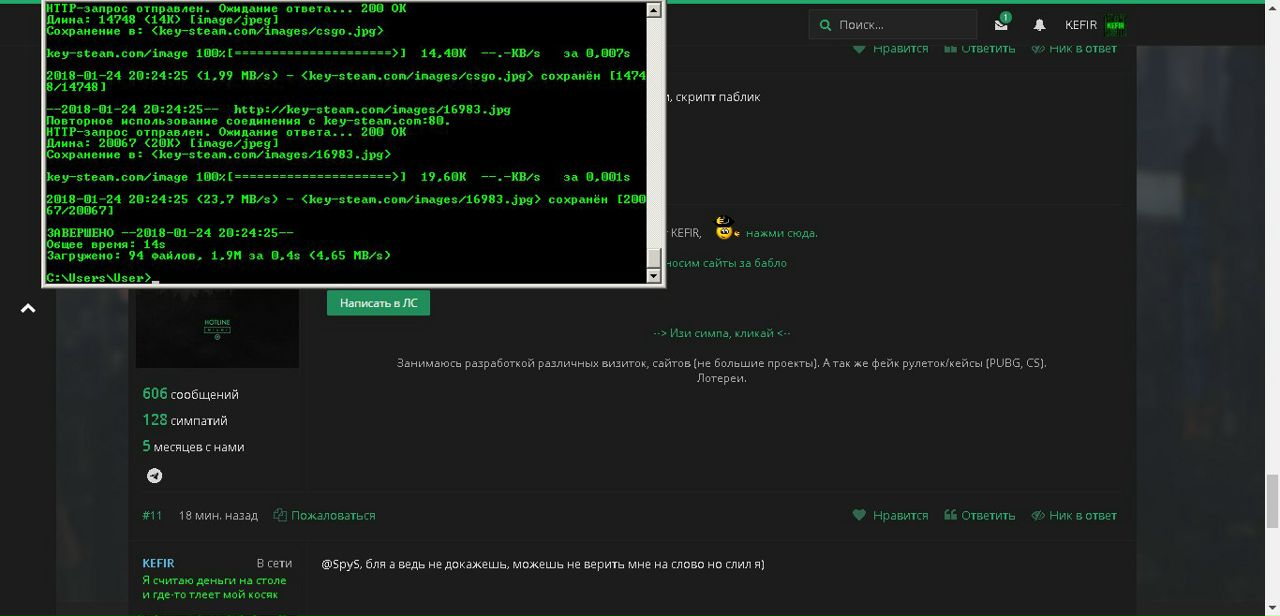Open KEFIR author profile link in post
1280x616 pixels.
tap(158, 563)
